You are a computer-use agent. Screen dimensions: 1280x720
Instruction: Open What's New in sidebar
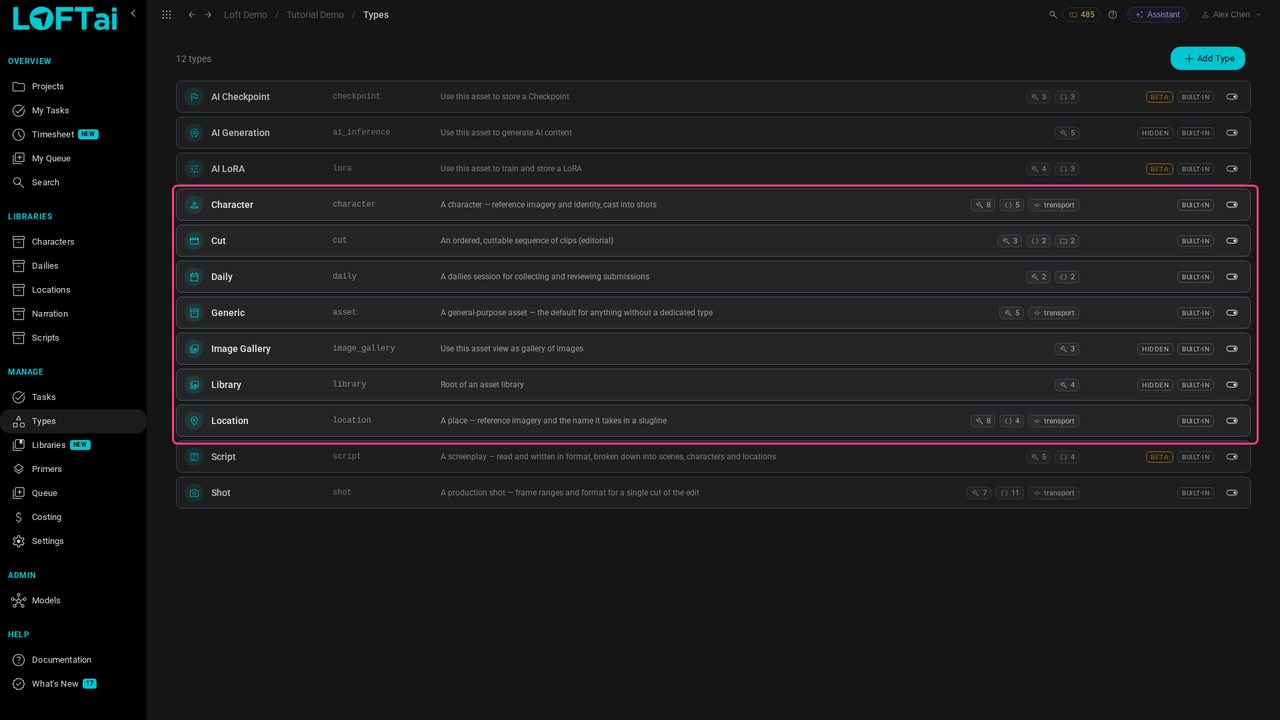click(73, 684)
